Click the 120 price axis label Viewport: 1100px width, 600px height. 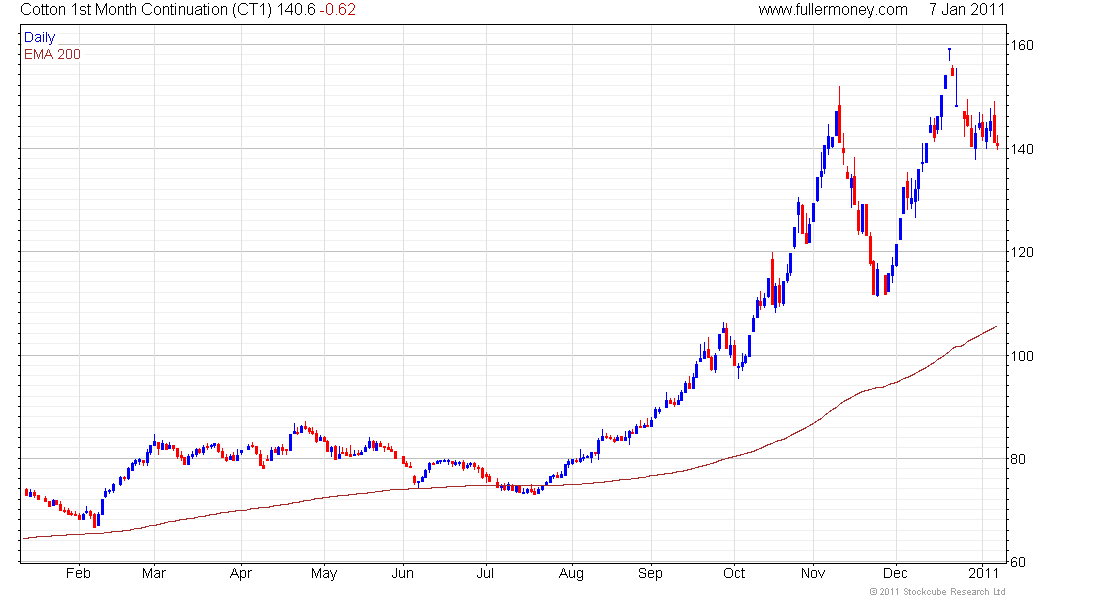point(1021,253)
